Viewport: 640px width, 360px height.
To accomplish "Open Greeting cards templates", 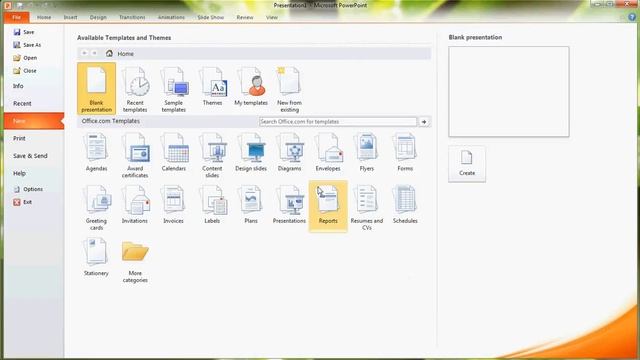I will point(96,207).
